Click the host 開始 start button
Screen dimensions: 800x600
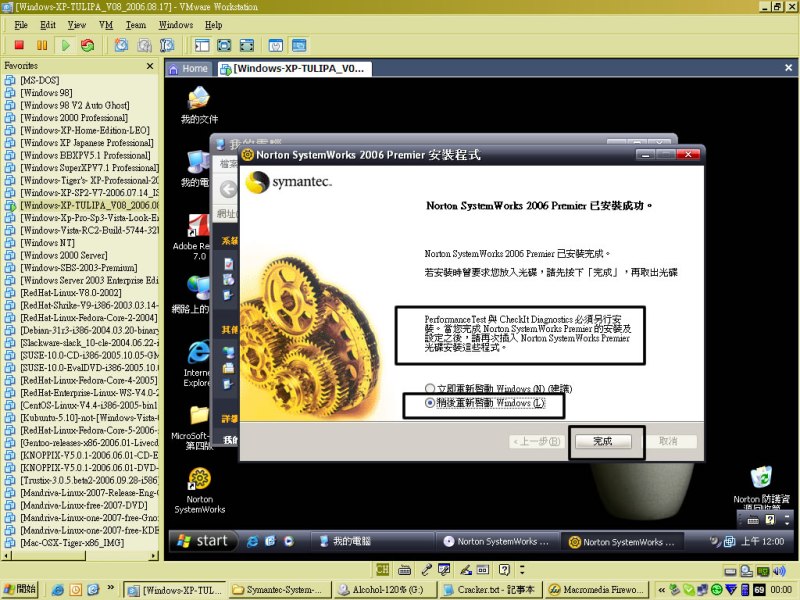[20, 589]
